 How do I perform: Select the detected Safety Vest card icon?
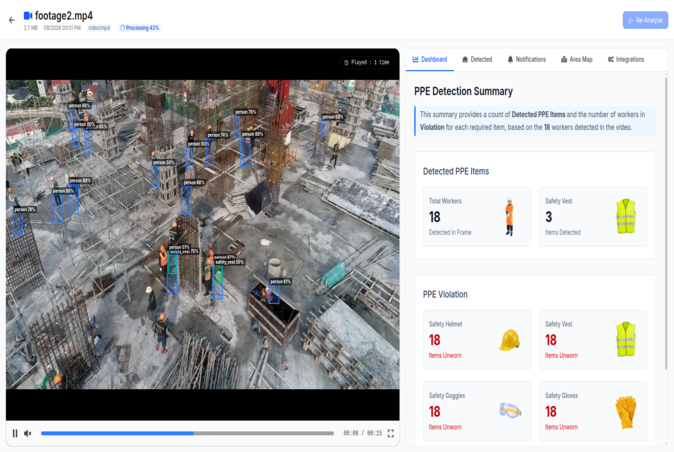(x=625, y=217)
